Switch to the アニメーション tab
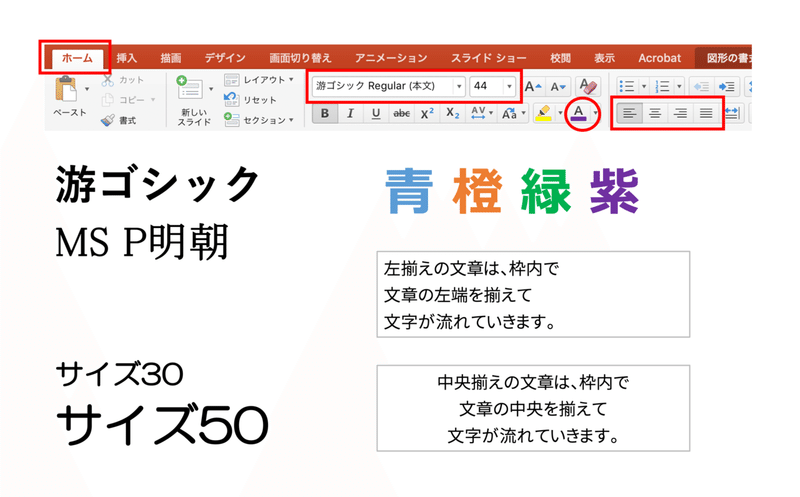 tap(391, 58)
